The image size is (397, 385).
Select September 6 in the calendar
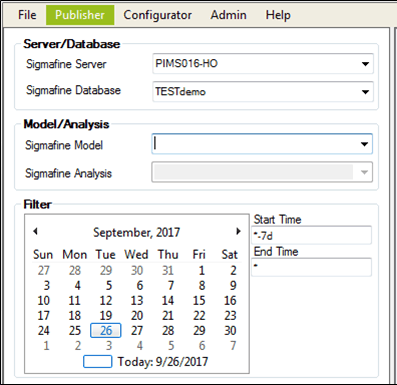point(140,286)
